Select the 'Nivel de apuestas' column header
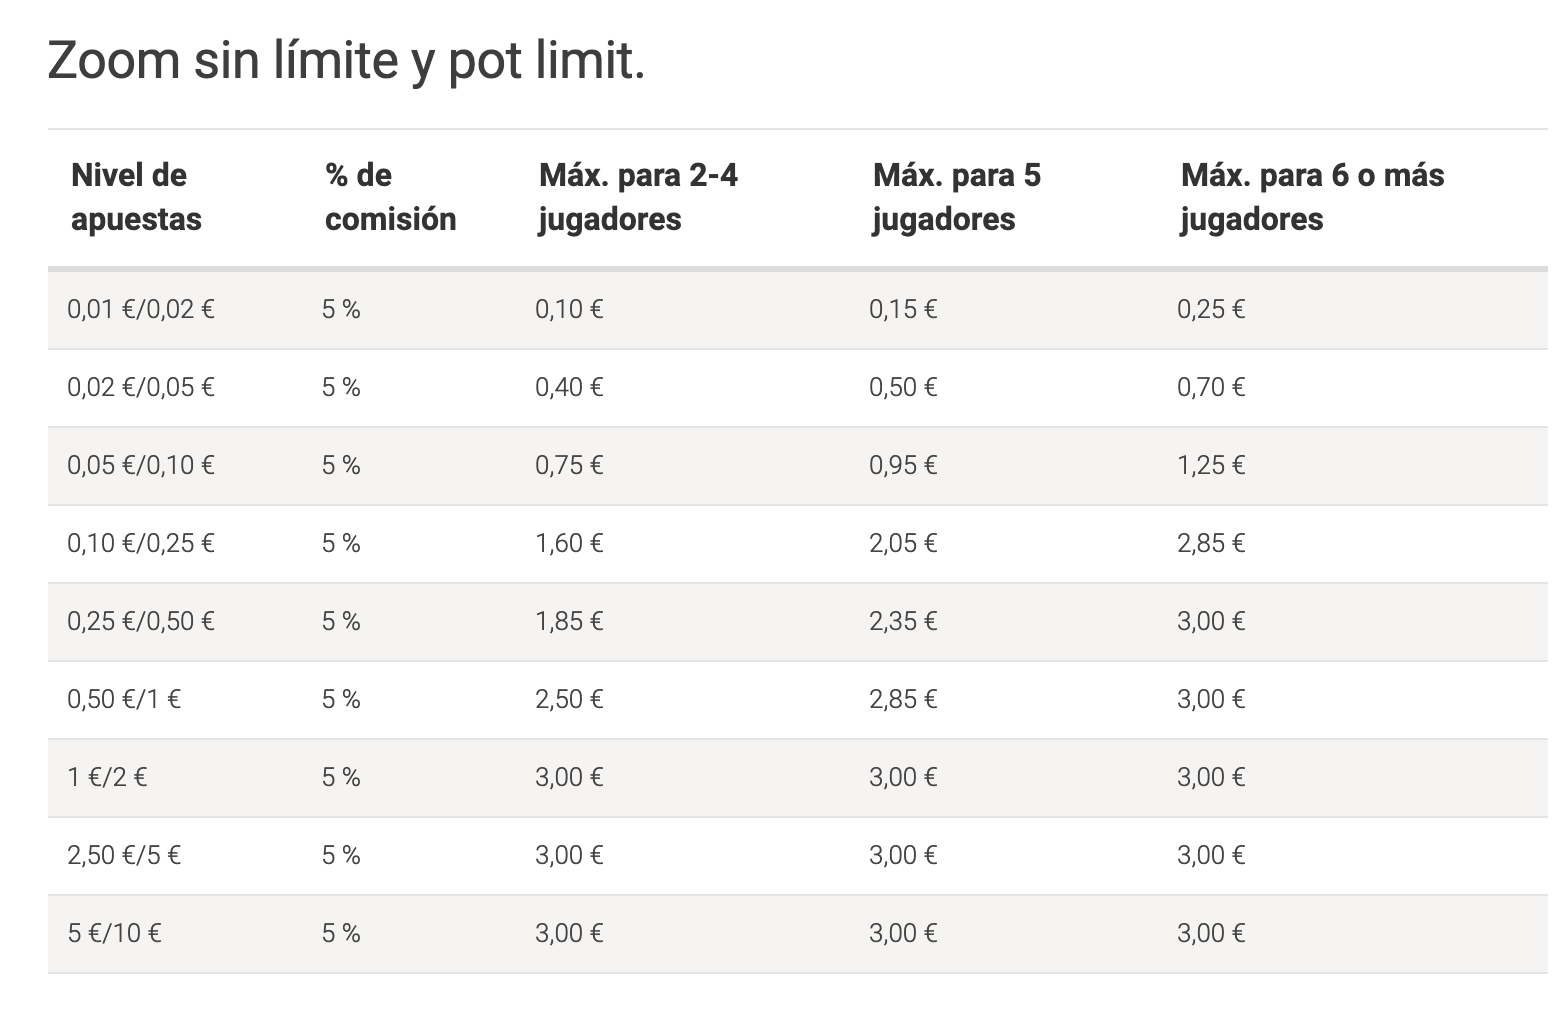 136,197
